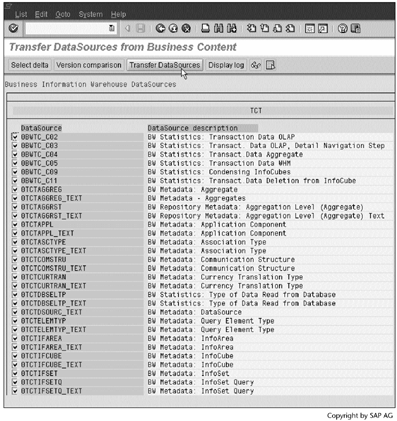Click the system menu icon in title bar
The width and height of the screenshot is (397, 421).
(8, 6)
